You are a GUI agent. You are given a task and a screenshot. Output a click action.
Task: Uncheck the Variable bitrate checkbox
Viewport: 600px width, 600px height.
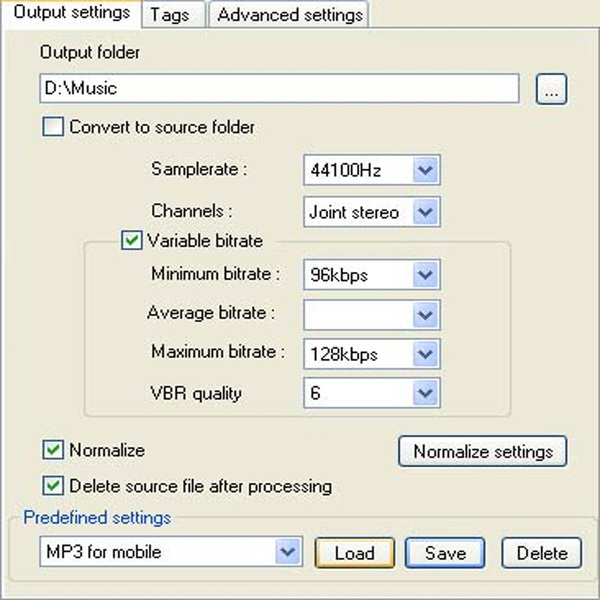(132, 240)
